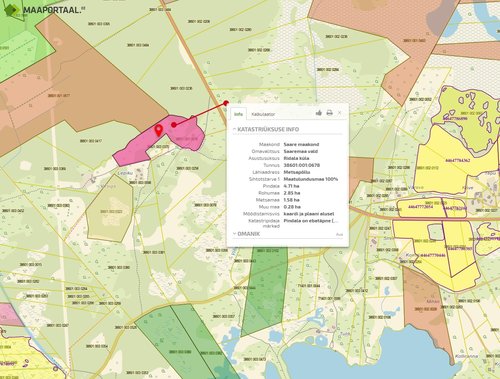Click the red callout endpoint dot
This screenshot has height=379, width=500.
(226, 103)
